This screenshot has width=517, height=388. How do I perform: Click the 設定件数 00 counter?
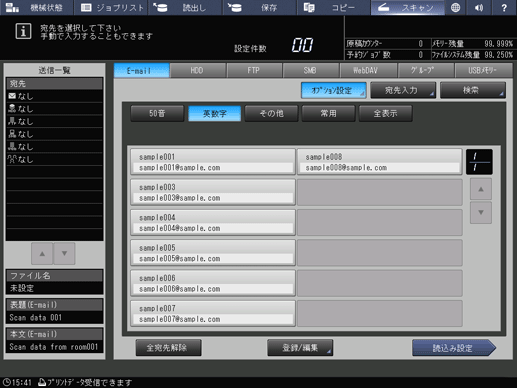click(x=302, y=45)
